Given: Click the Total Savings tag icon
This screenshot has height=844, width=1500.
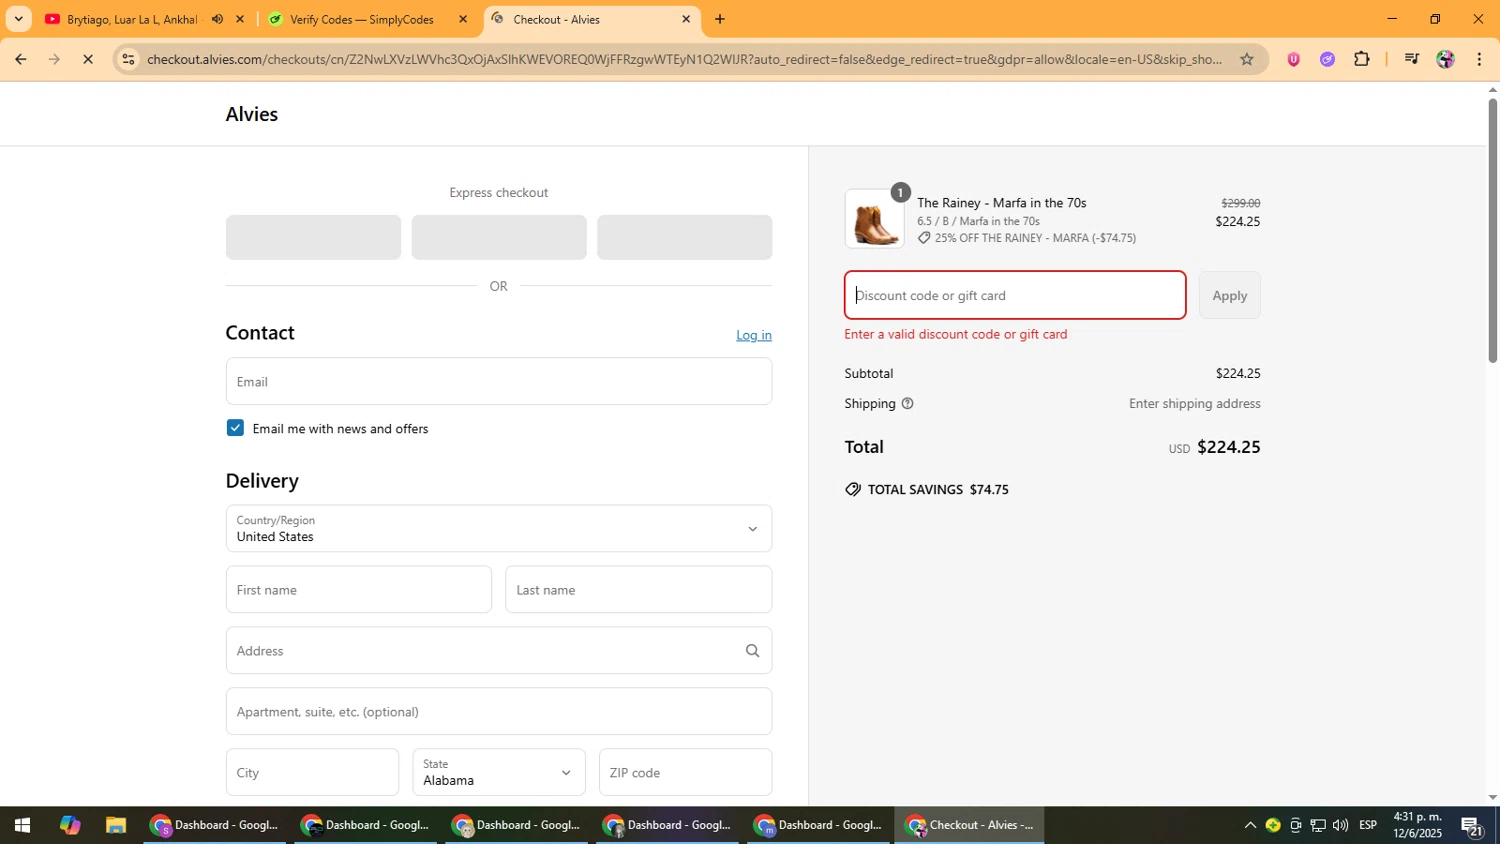Looking at the screenshot, I should [853, 489].
